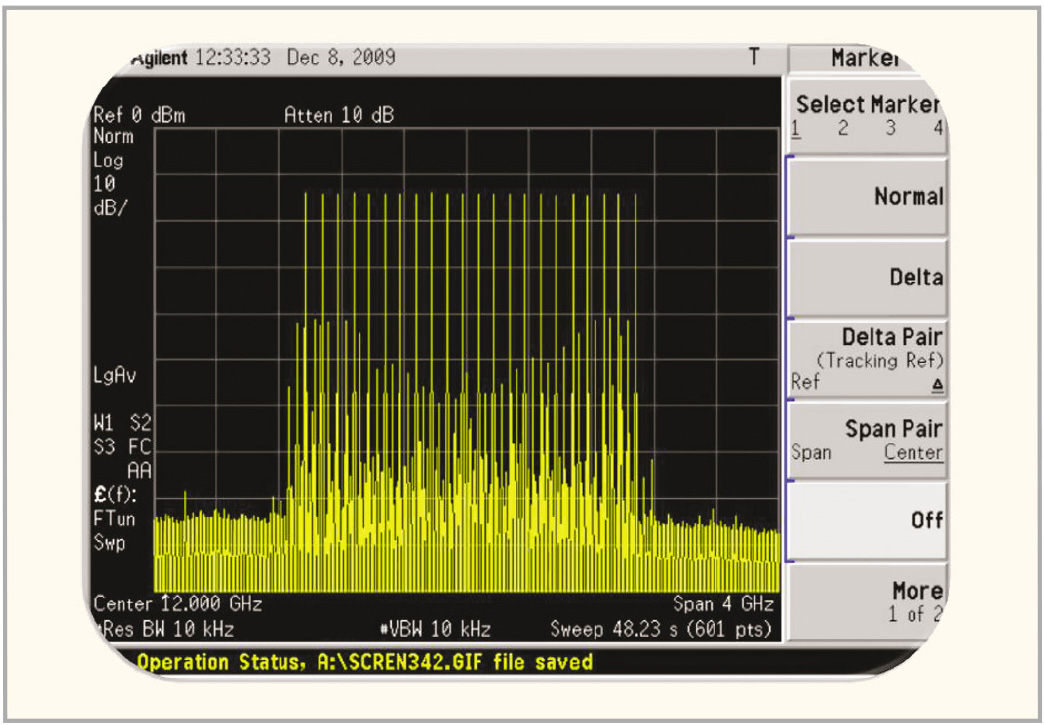Viewport: 1044px width, 725px height.
Task: Click the VBW 10 kHz readout
Action: tap(435, 629)
